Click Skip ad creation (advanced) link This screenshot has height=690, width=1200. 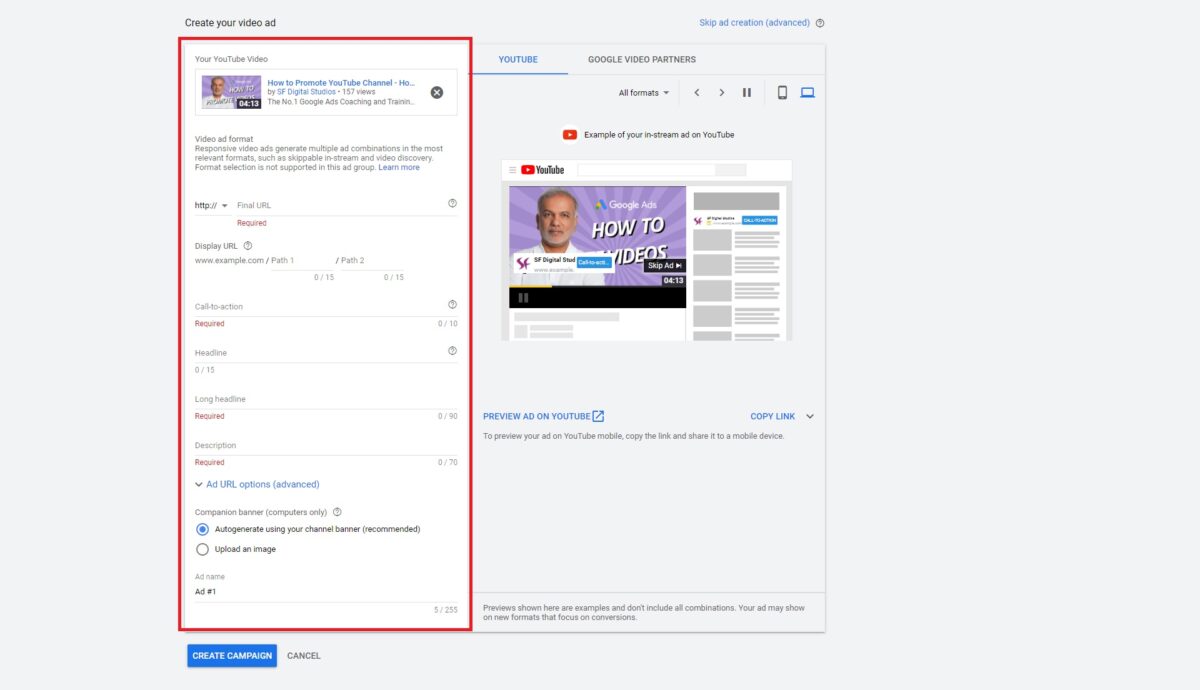755,23
